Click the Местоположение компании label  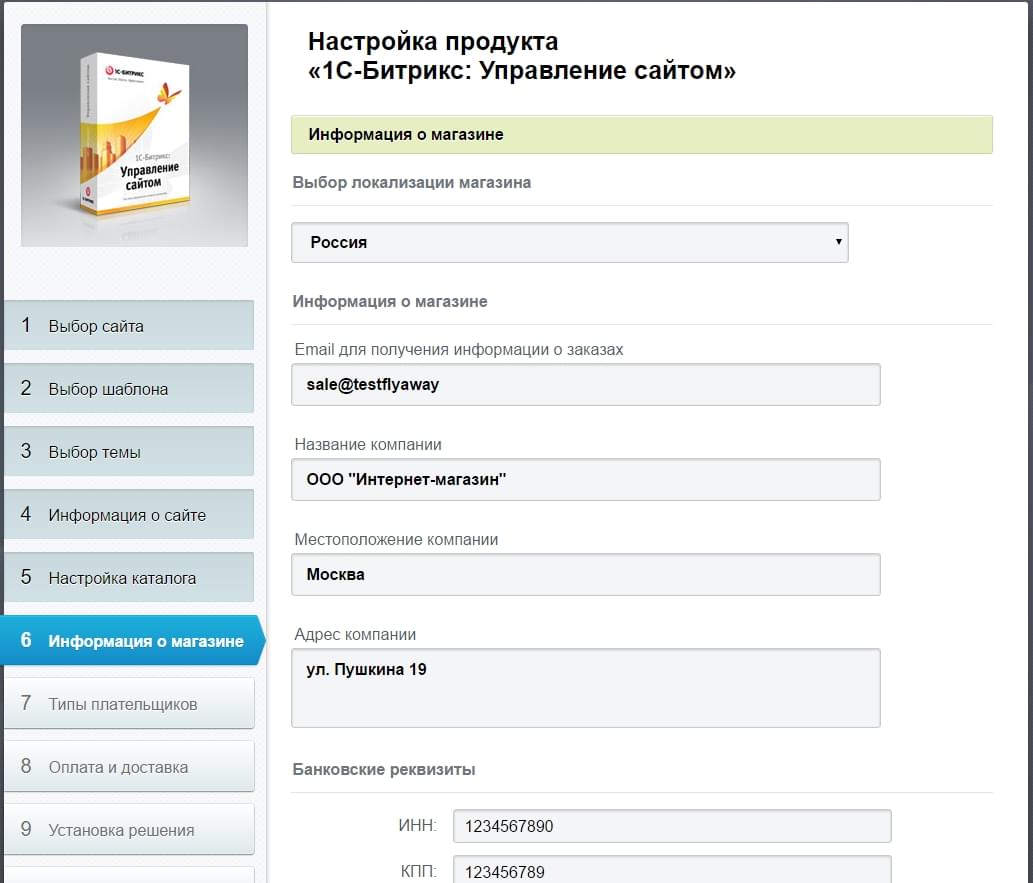pos(396,539)
